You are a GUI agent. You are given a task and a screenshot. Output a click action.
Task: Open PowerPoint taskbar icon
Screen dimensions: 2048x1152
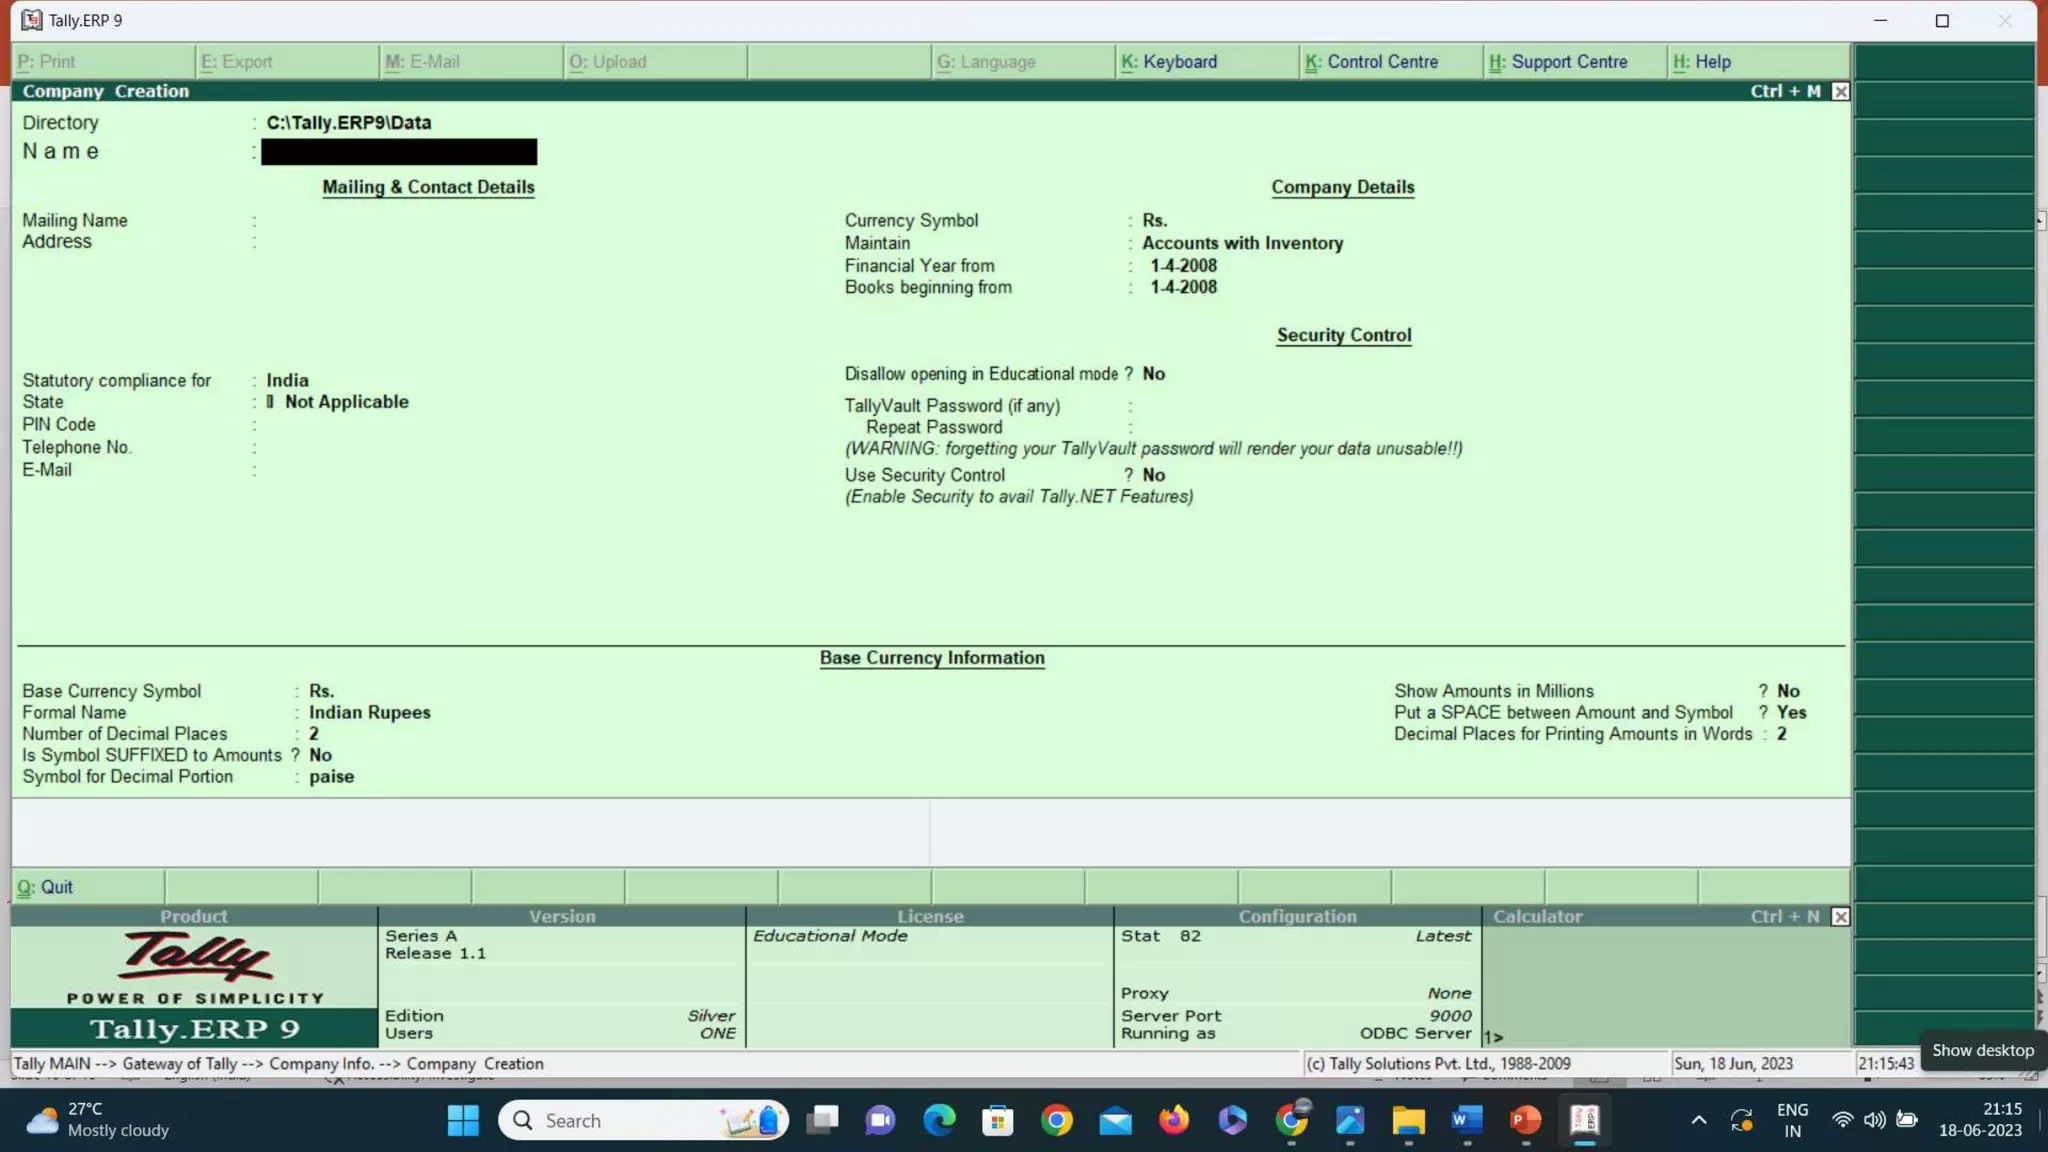(1525, 1120)
